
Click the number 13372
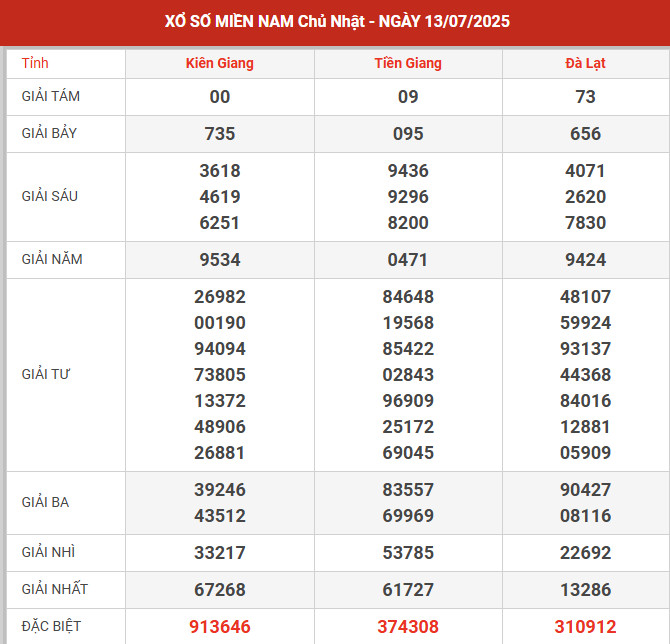click(x=220, y=401)
